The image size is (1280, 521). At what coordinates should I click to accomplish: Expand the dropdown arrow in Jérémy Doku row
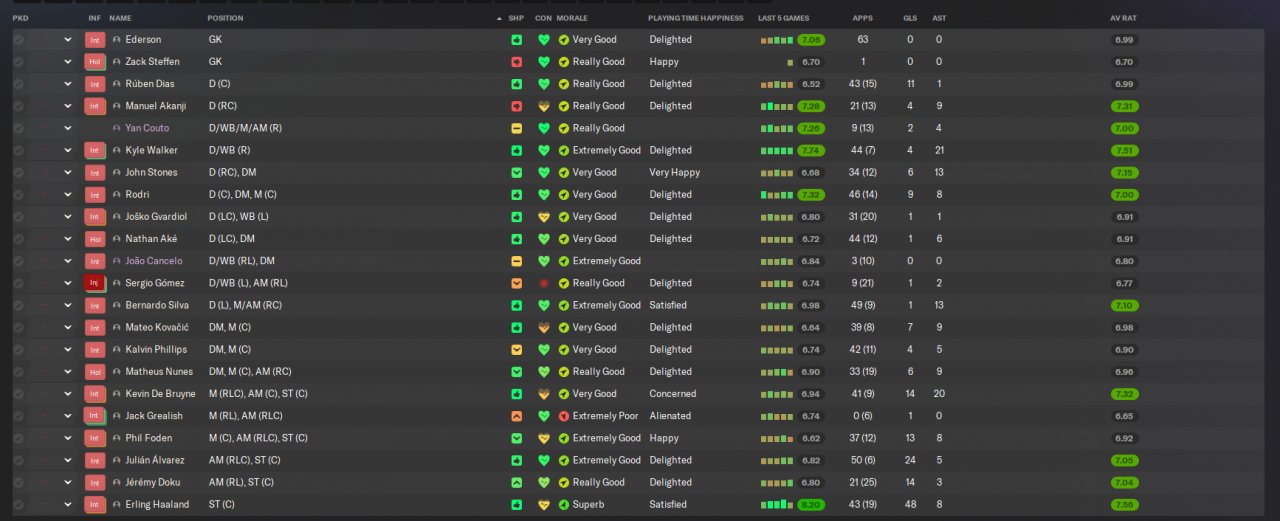tap(68, 482)
